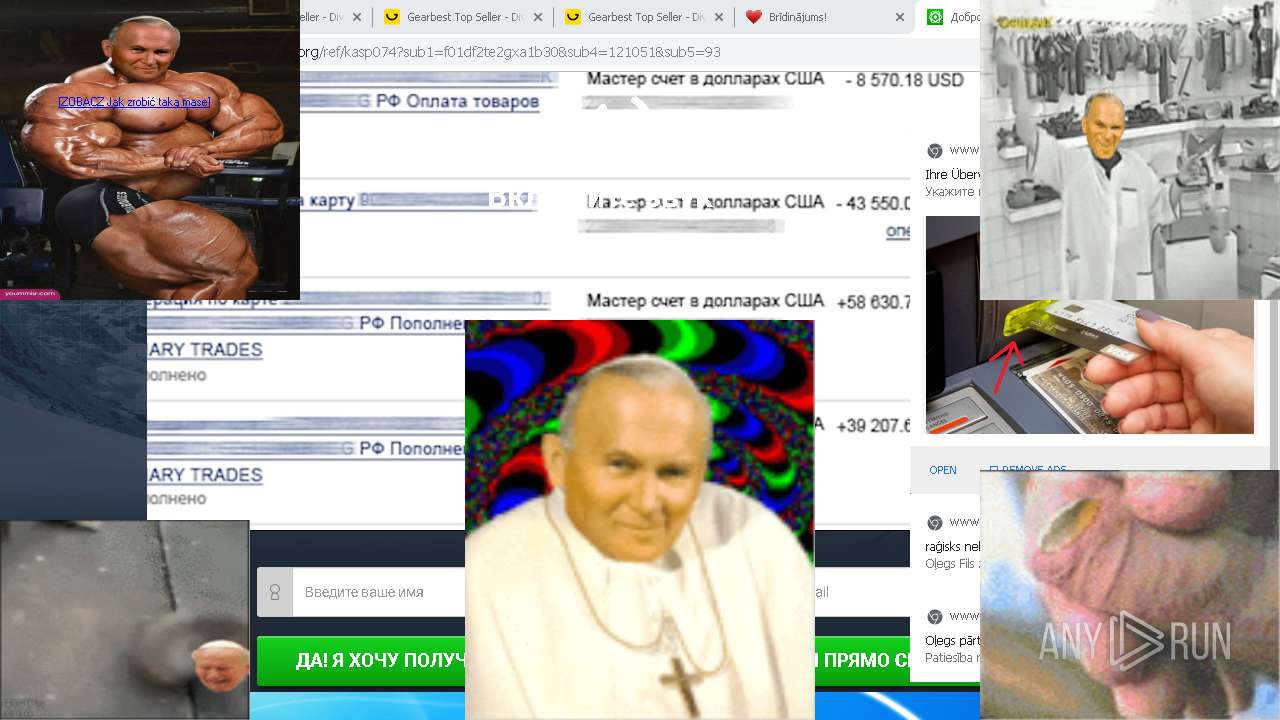Switch to the second Gearbest Top Seller tab
This screenshot has width=1280, height=720.
[645, 17]
